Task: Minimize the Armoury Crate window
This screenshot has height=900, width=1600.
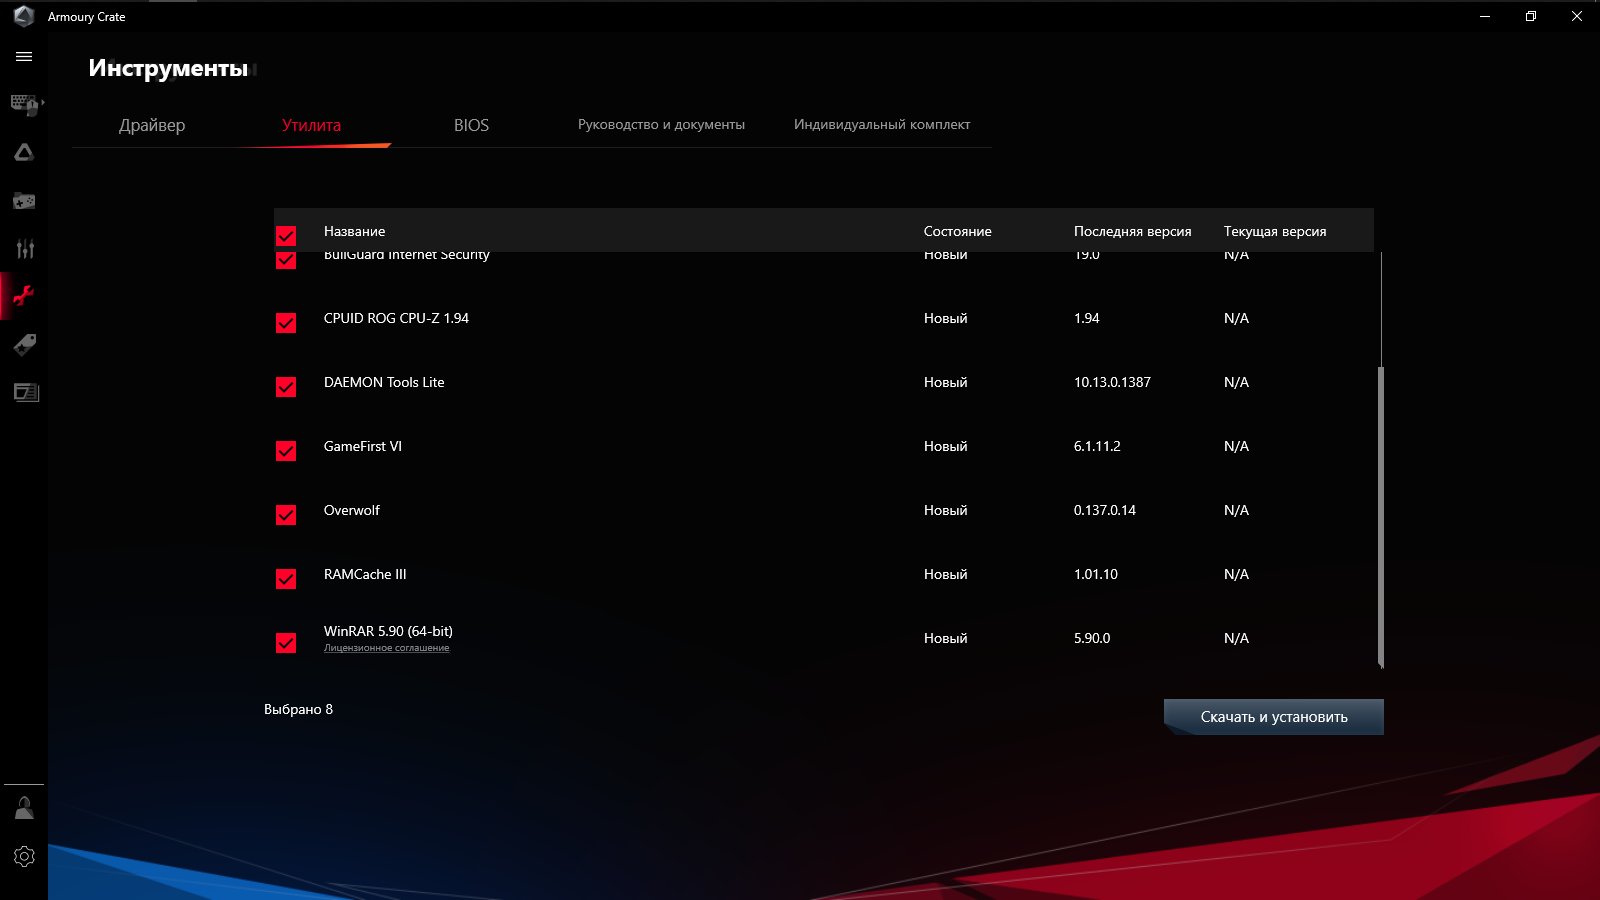Action: (1485, 16)
